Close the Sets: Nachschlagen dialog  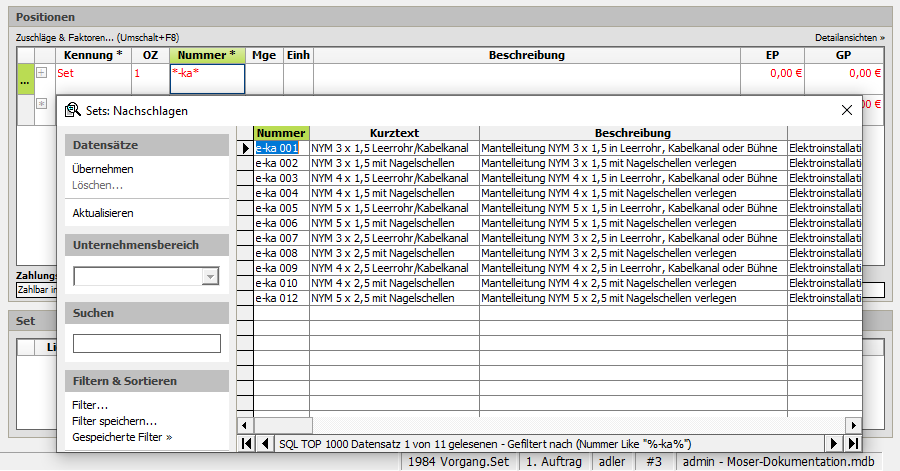pos(846,111)
